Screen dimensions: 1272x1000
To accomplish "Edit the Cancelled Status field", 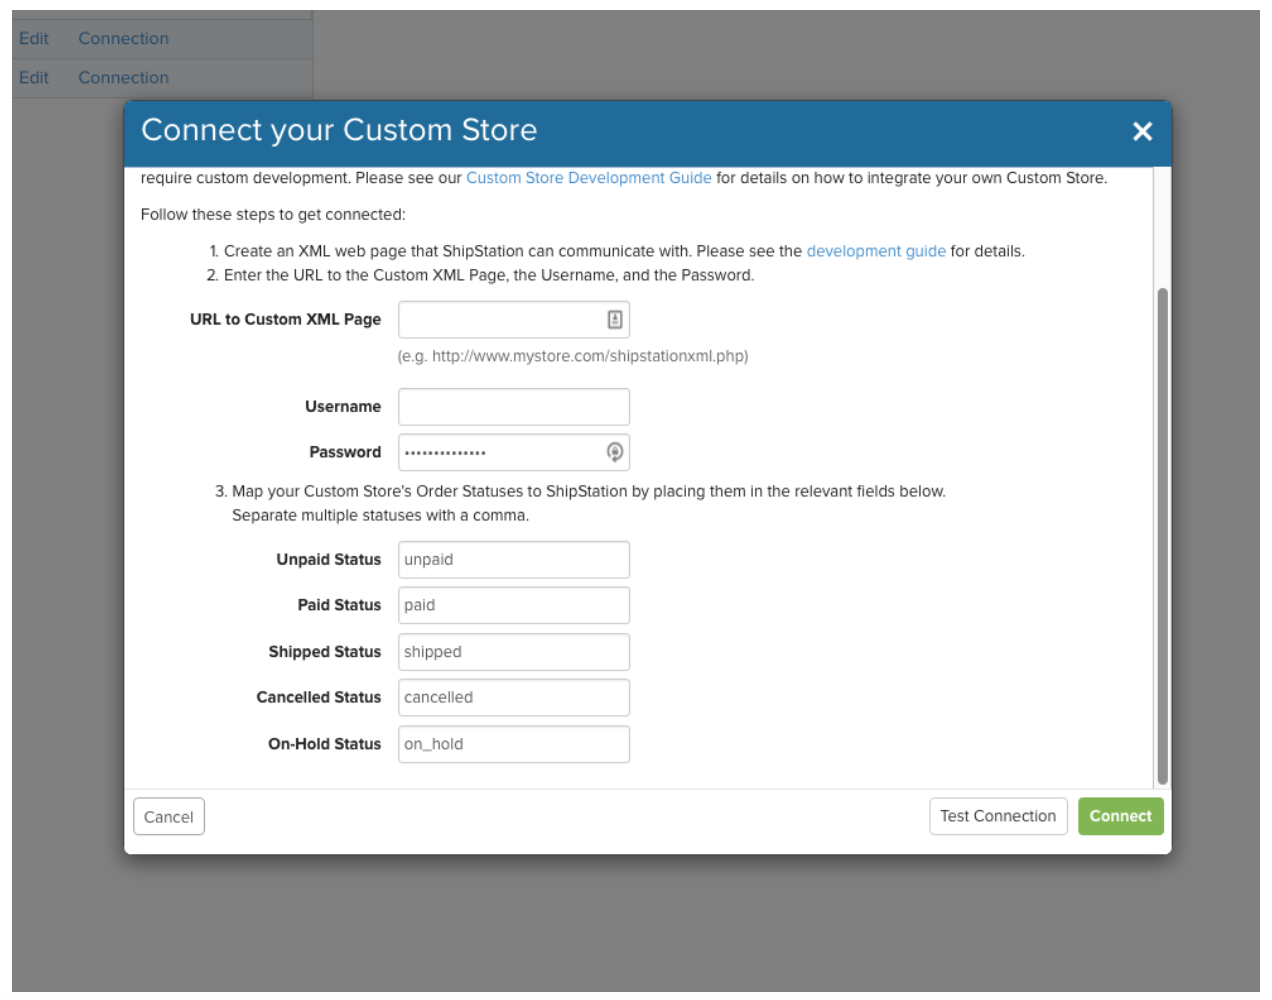I will [514, 698].
